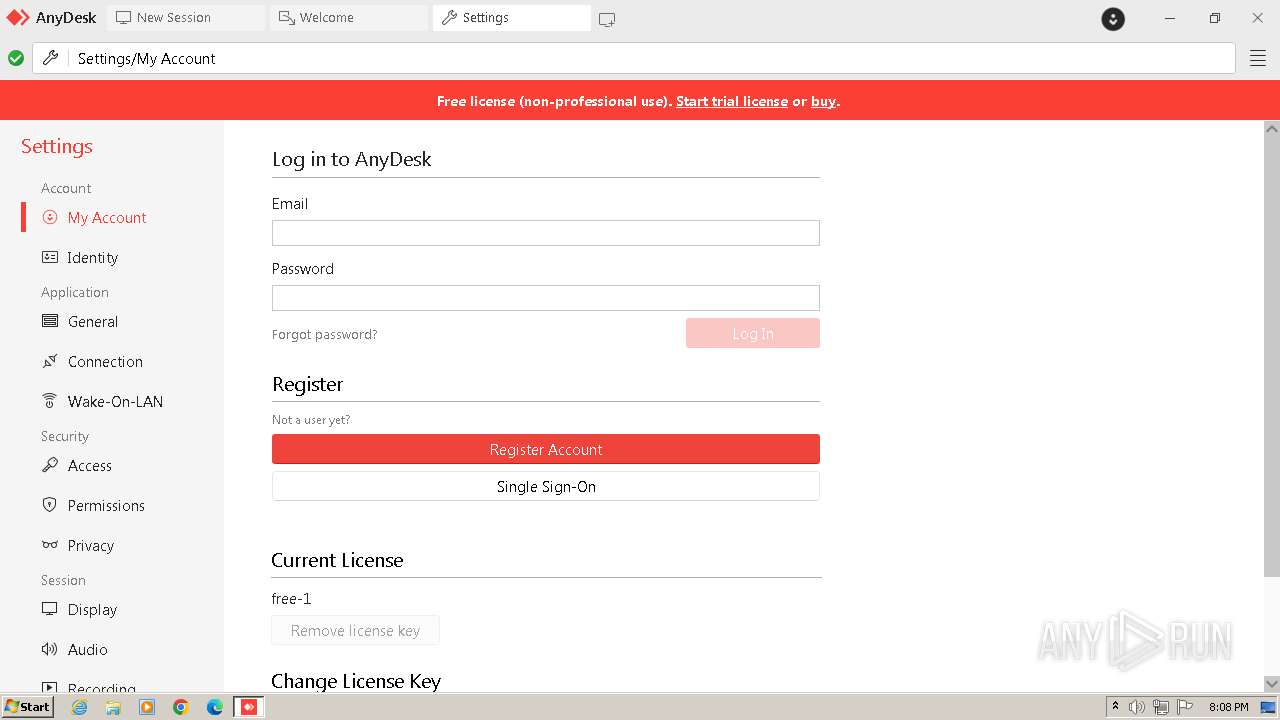The height and width of the screenshot is (720, 1280).
Task: Open the media player taskbar icon
Action: [x=147, y=707]
